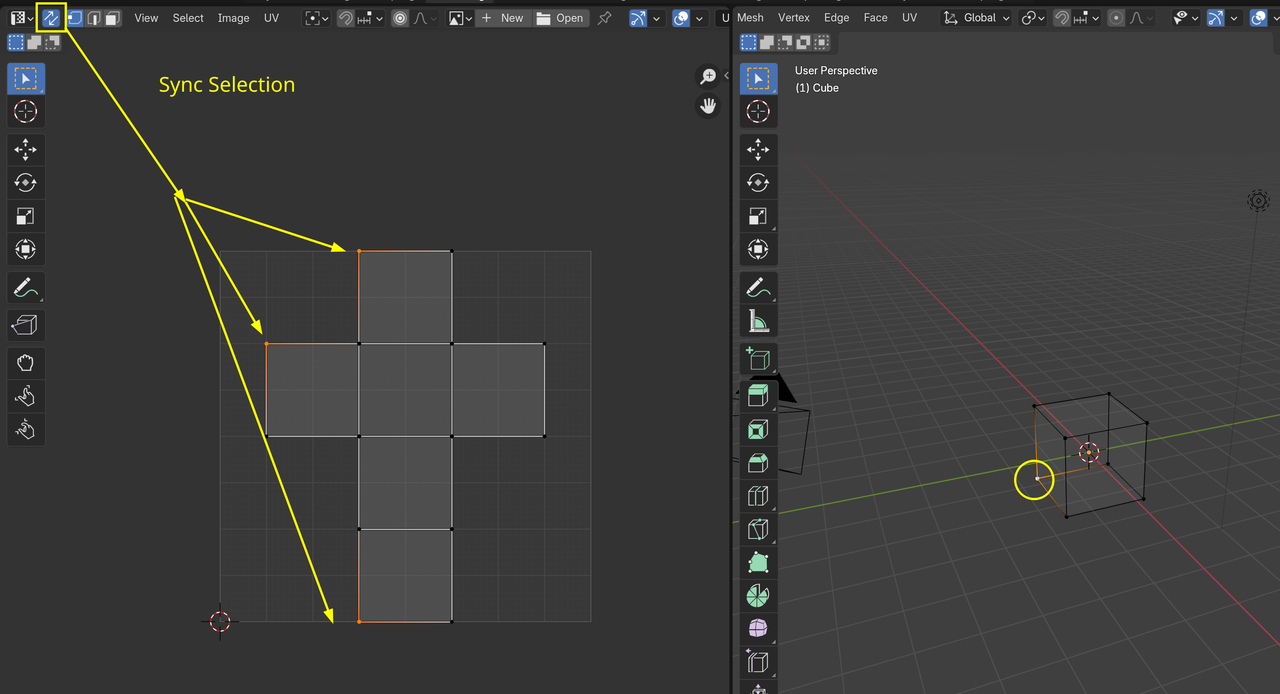This screenshot has width=1280, height=694.
Task: Select the Bevel tool
Action: [x=758, y=463]
